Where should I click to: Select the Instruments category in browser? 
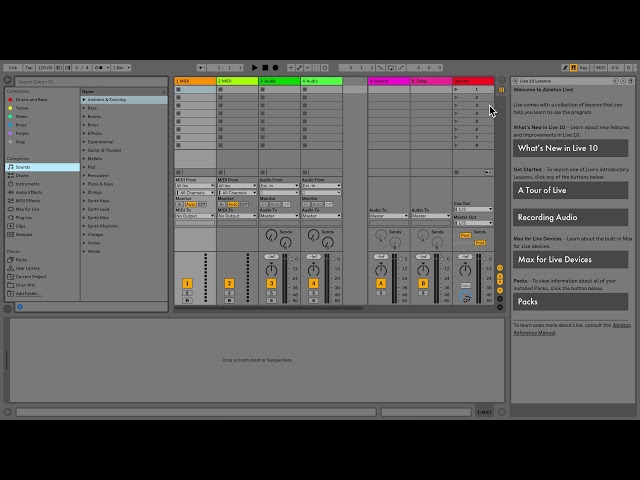[42, 184]
